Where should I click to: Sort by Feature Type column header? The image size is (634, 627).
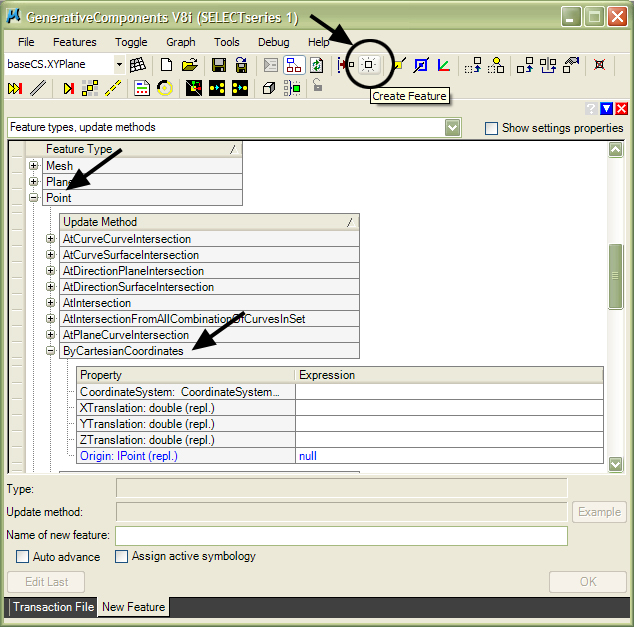134,149
